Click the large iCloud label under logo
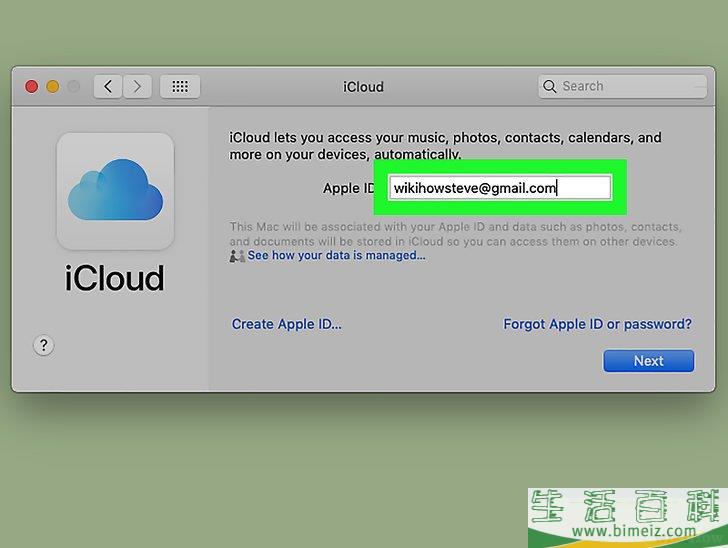 pyautogui.click(x=114, y=278)
